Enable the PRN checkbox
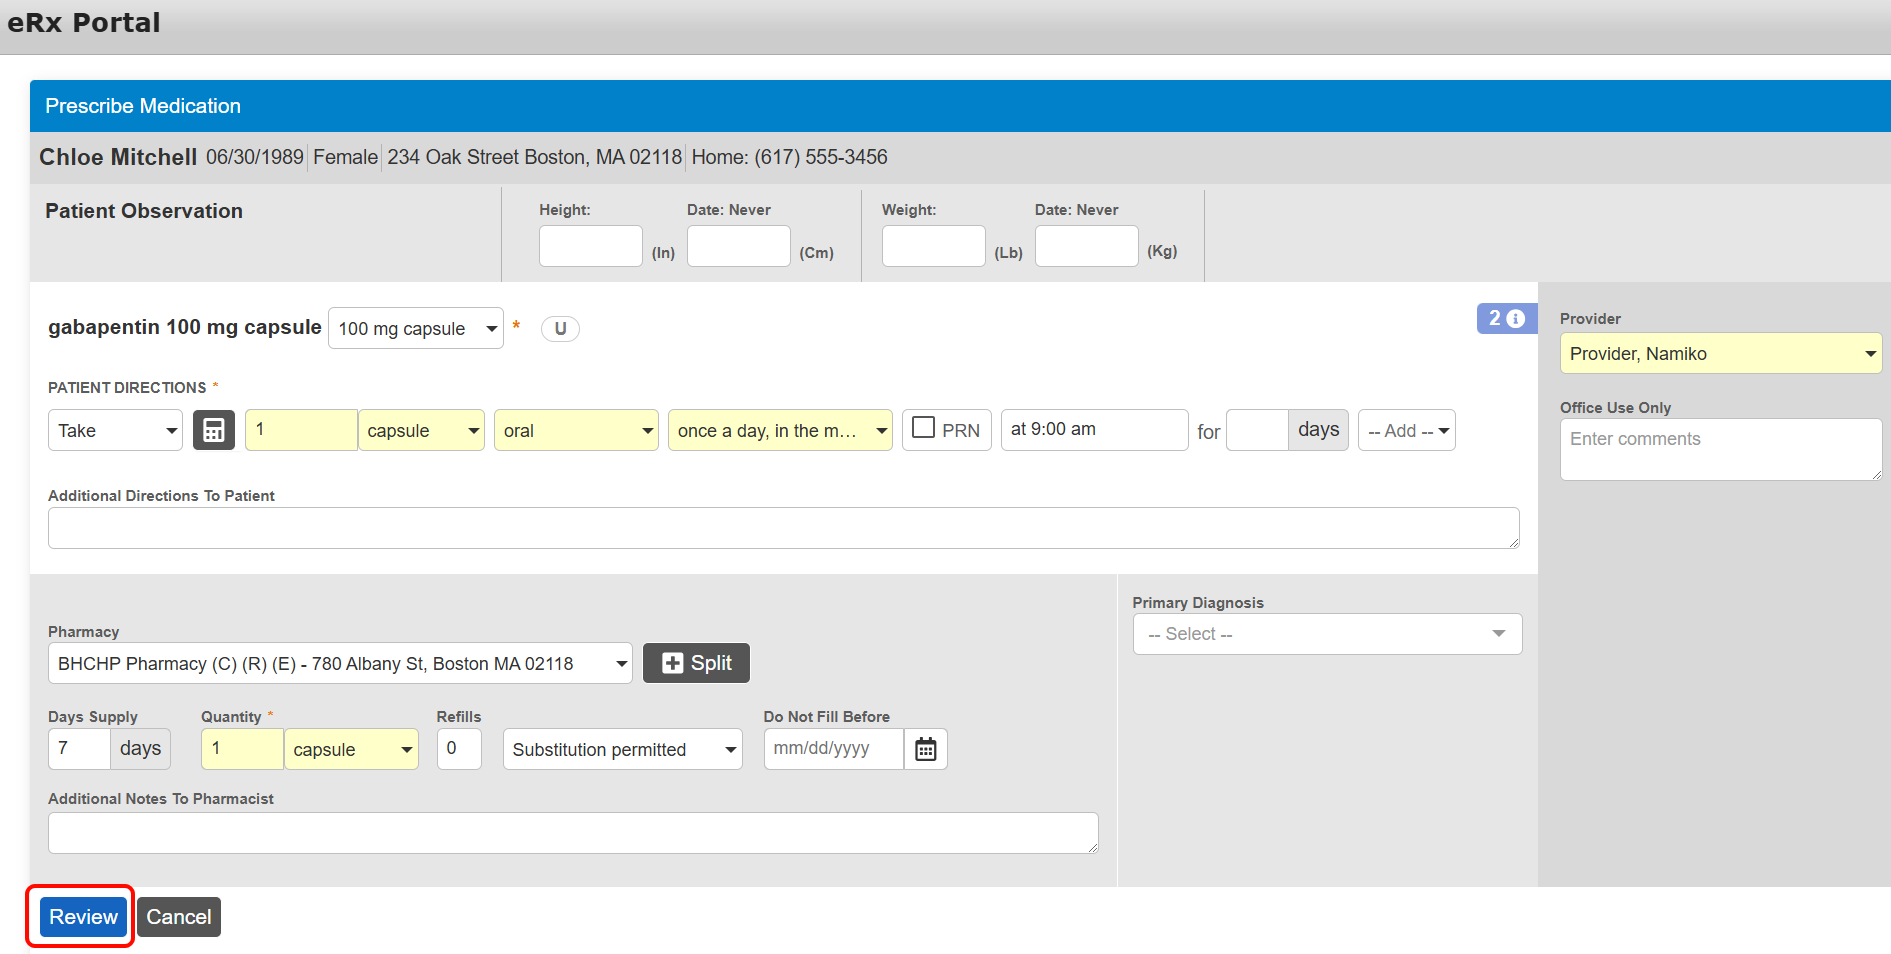1891x954 pixels. click(x=924, y=428)
